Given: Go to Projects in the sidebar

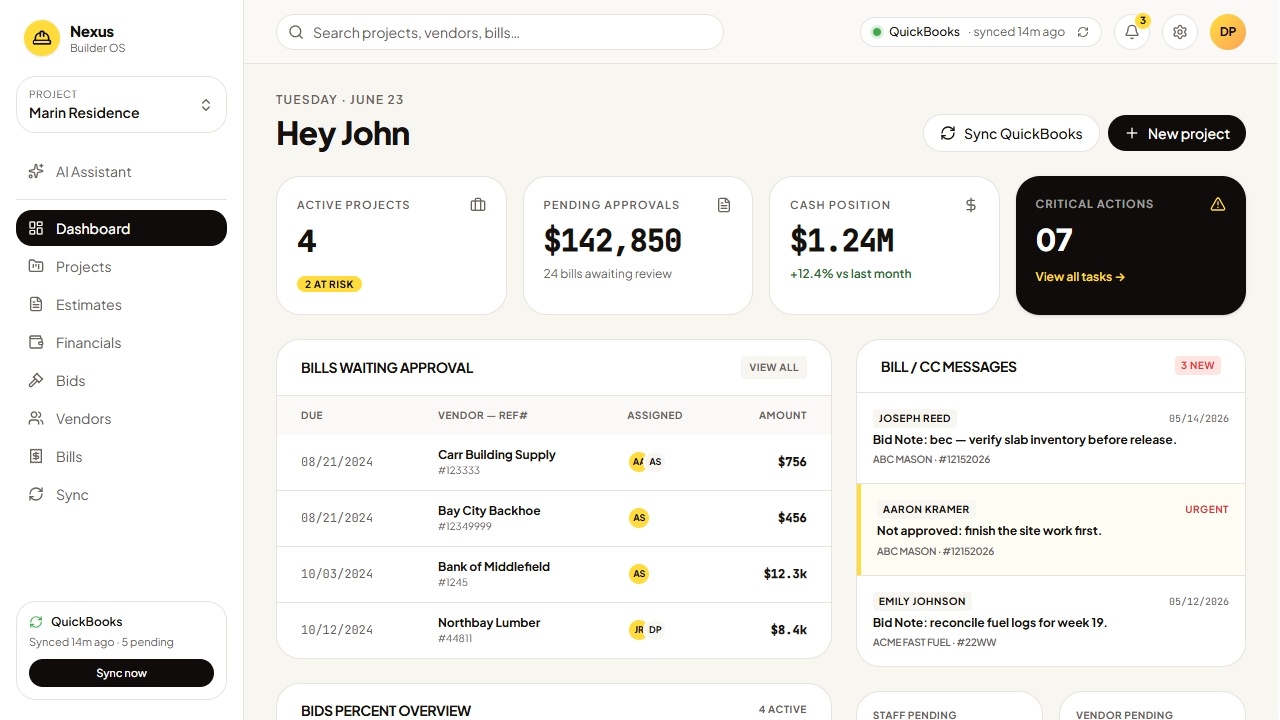Looking at the screenshot, I should pos(121,266).
